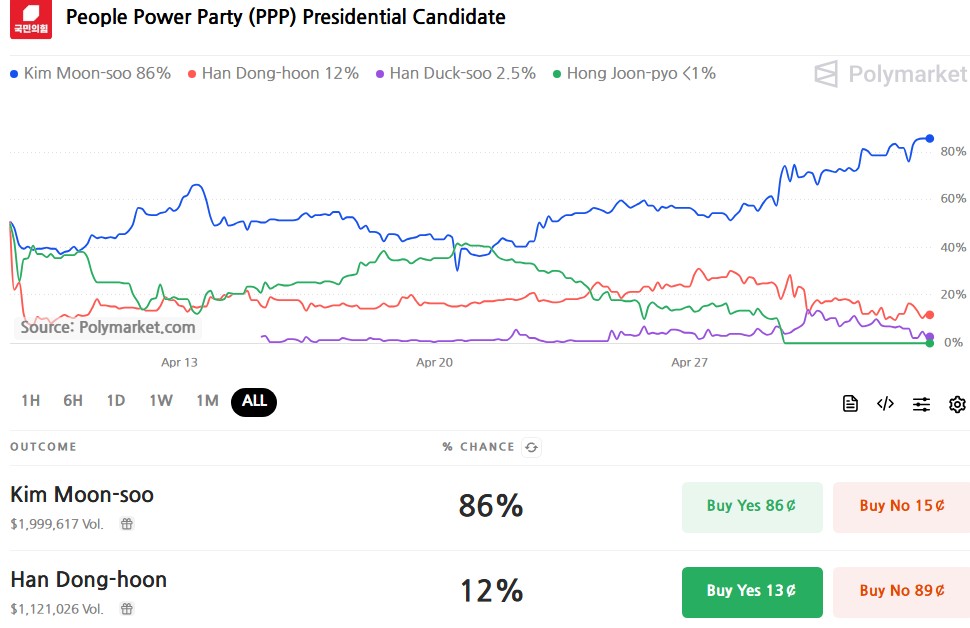The image size is (970, 628).
Task: Click the People Power Party logo
Action: click(x=31, y=20)
